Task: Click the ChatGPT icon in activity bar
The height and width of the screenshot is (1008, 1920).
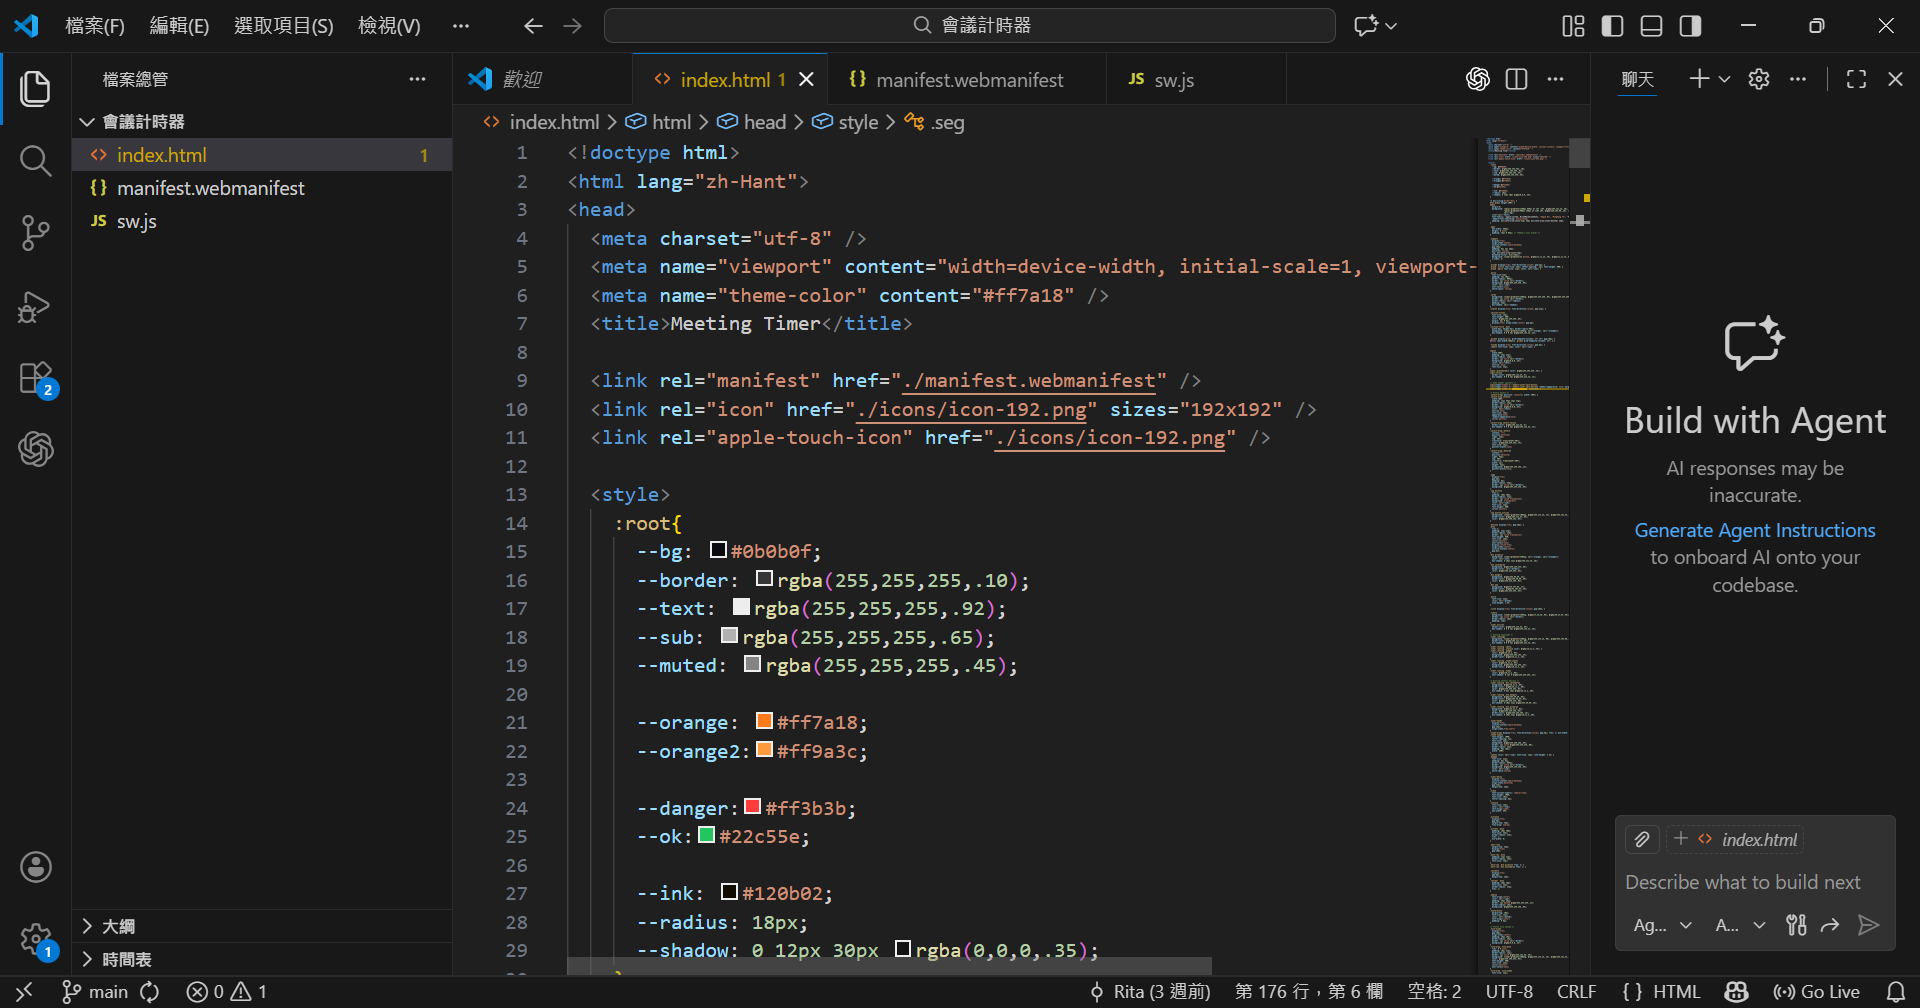Action: 35,449
